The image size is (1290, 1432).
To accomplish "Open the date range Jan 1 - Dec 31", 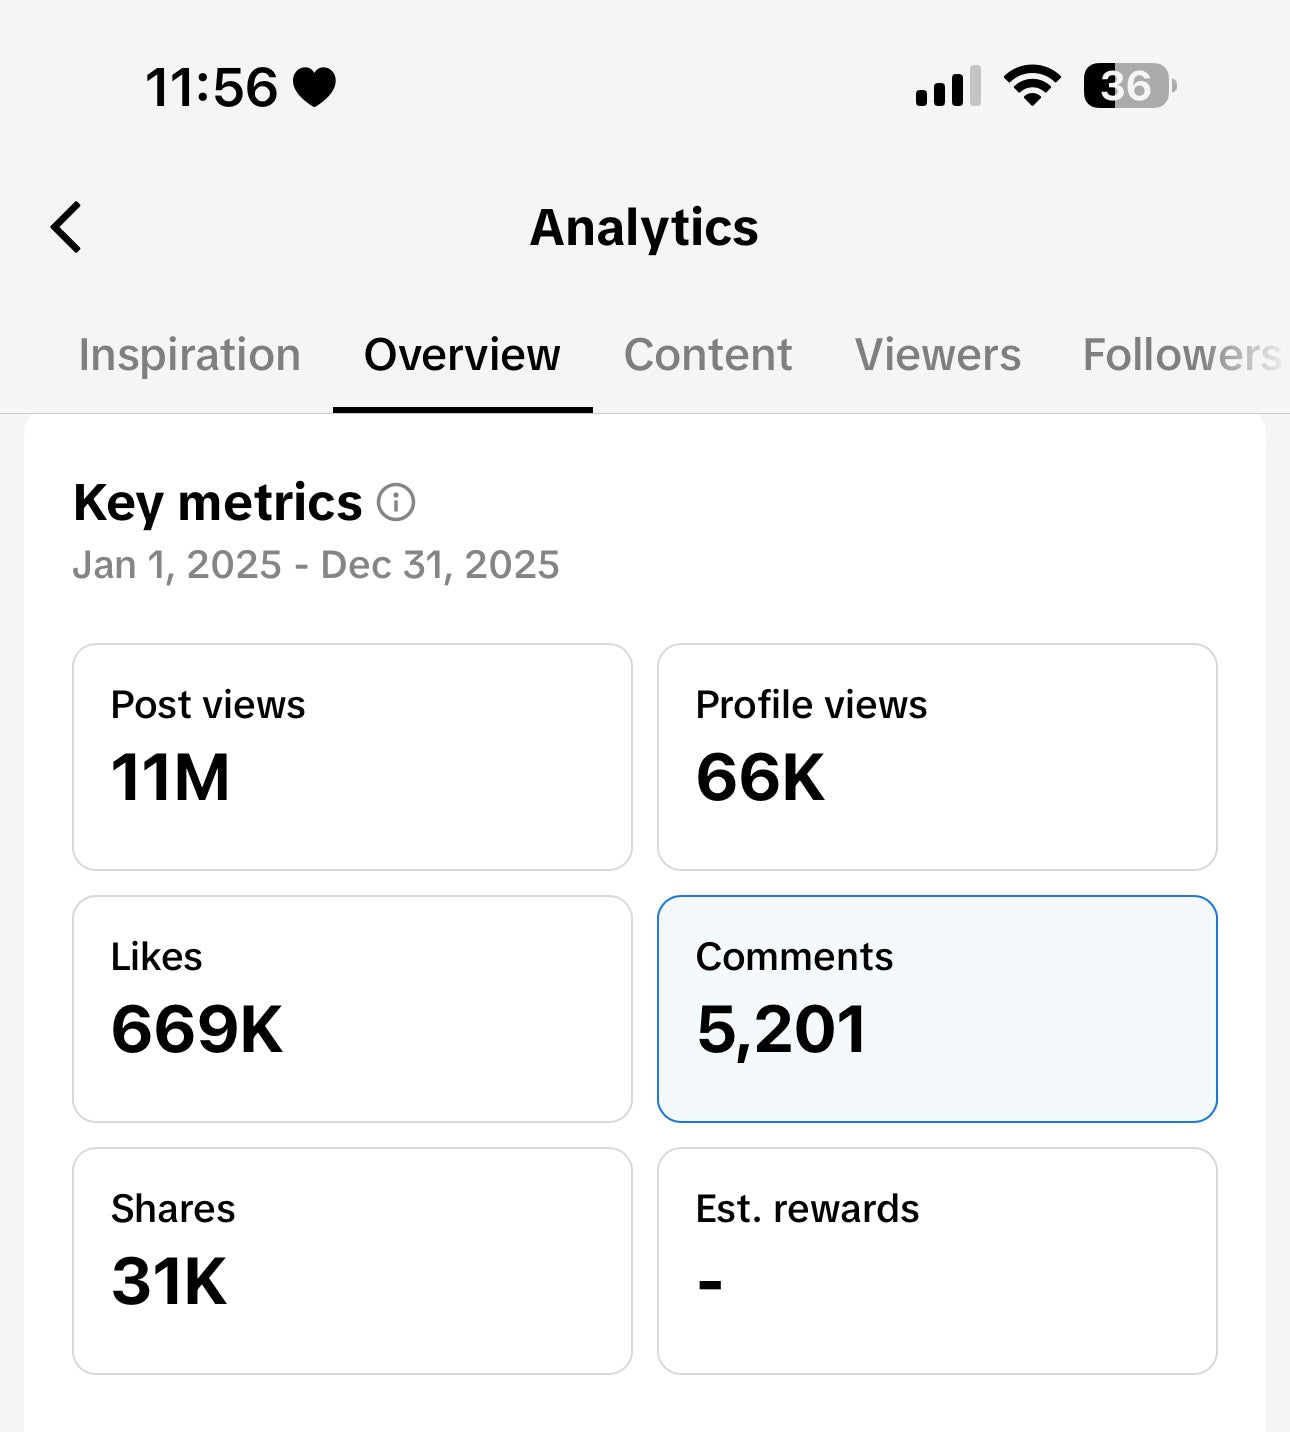I will point(316,564).
